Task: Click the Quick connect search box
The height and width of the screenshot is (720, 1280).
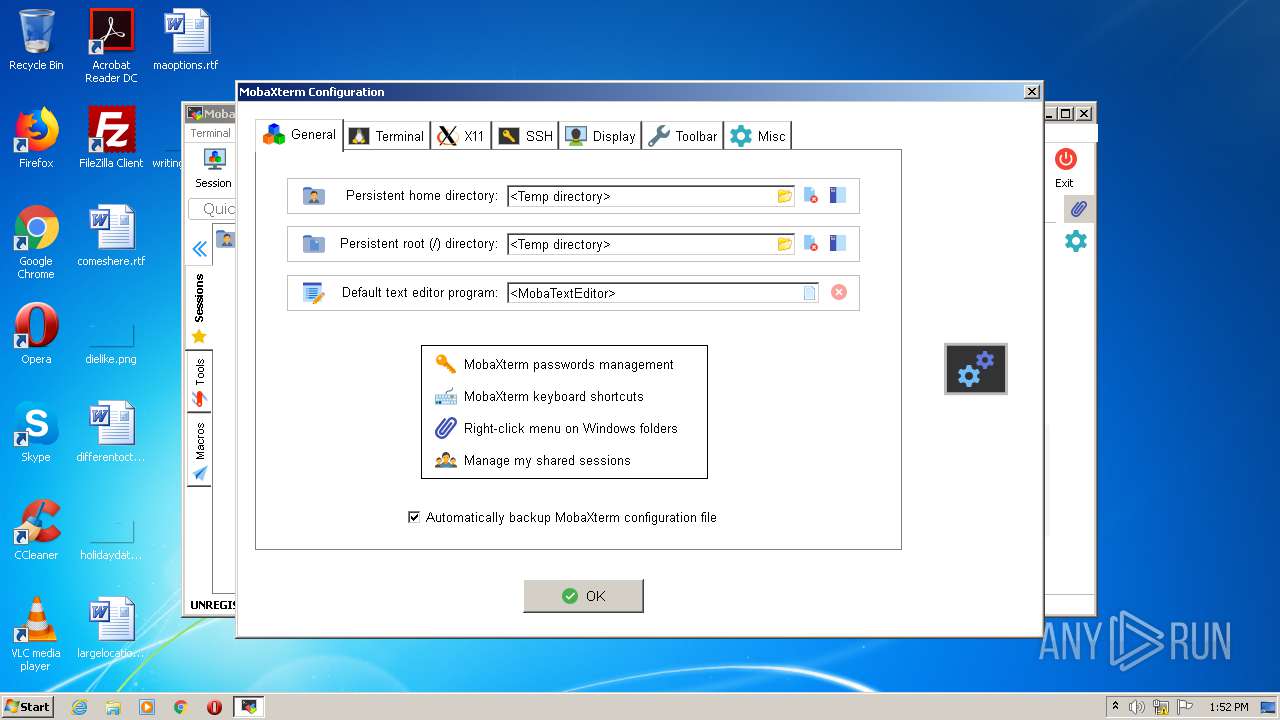Action: (212, 209)
